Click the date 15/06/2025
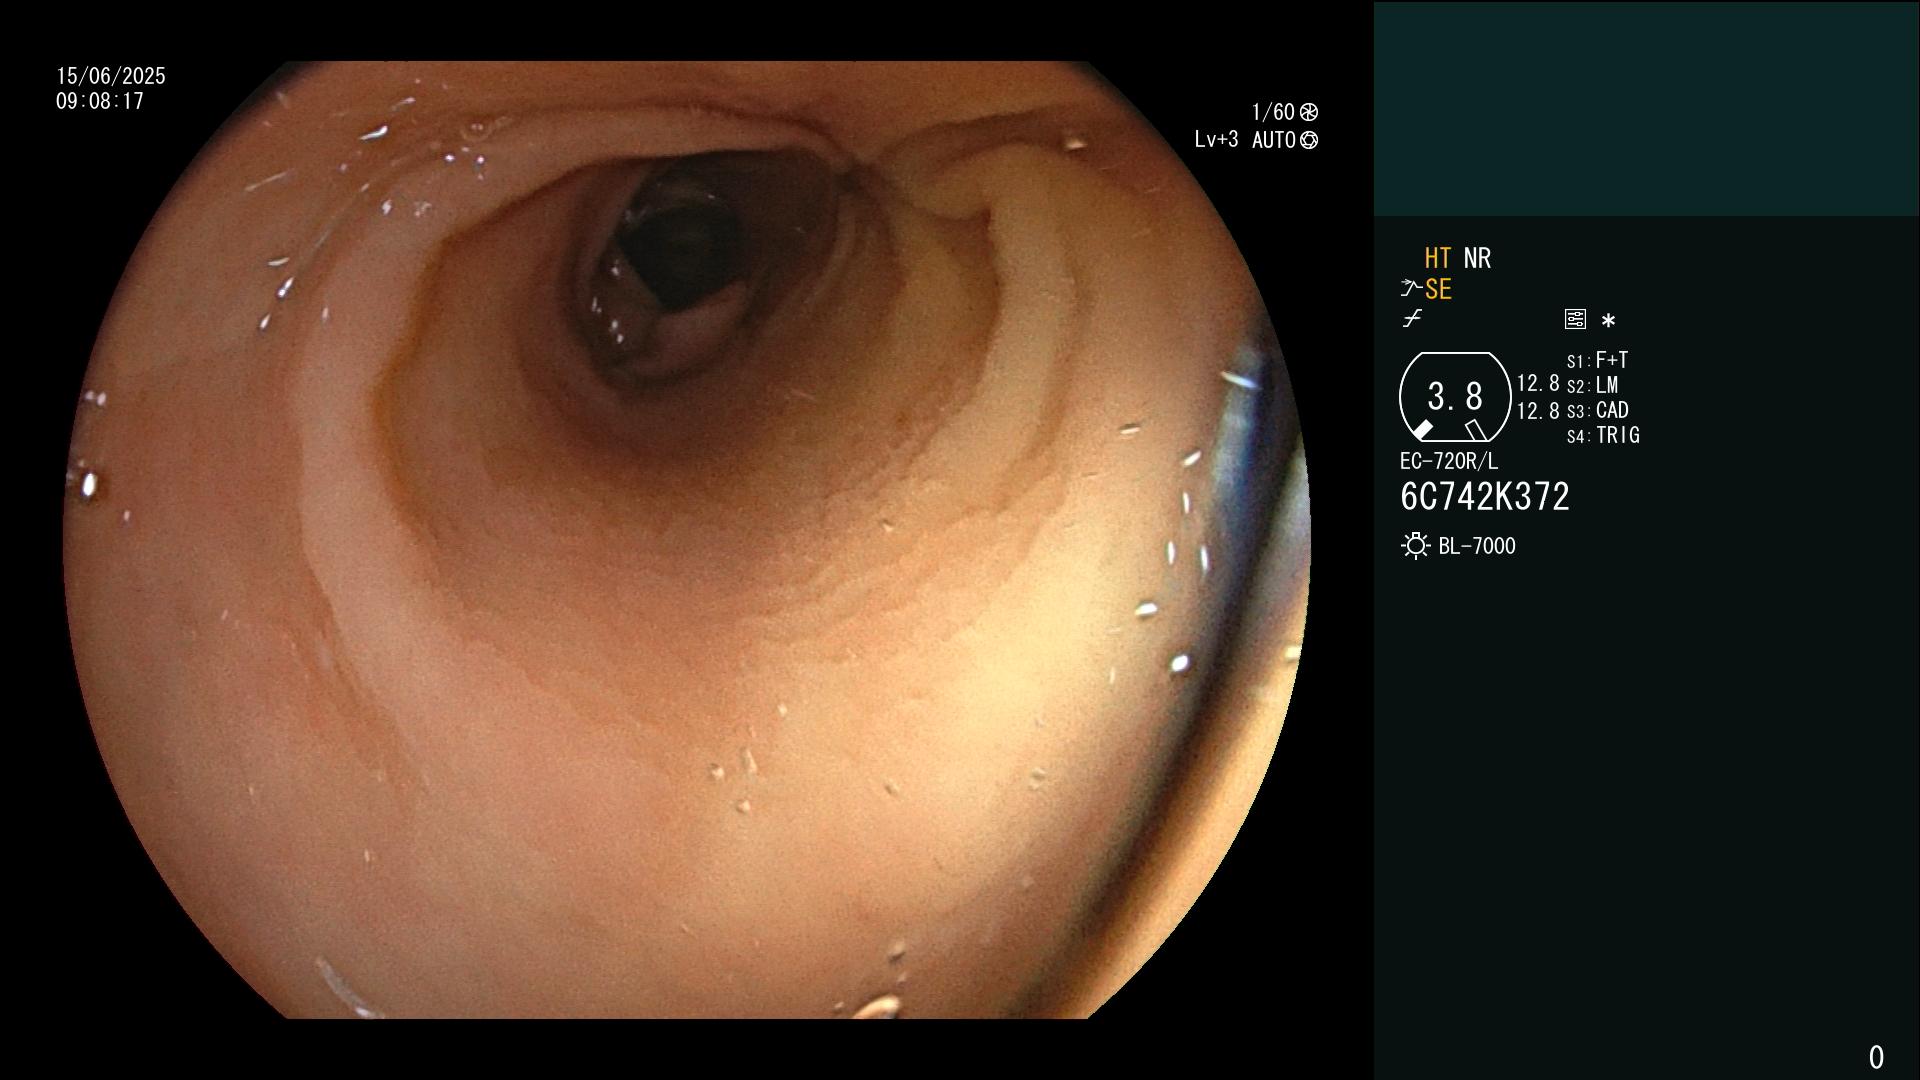 coord(111,76)
